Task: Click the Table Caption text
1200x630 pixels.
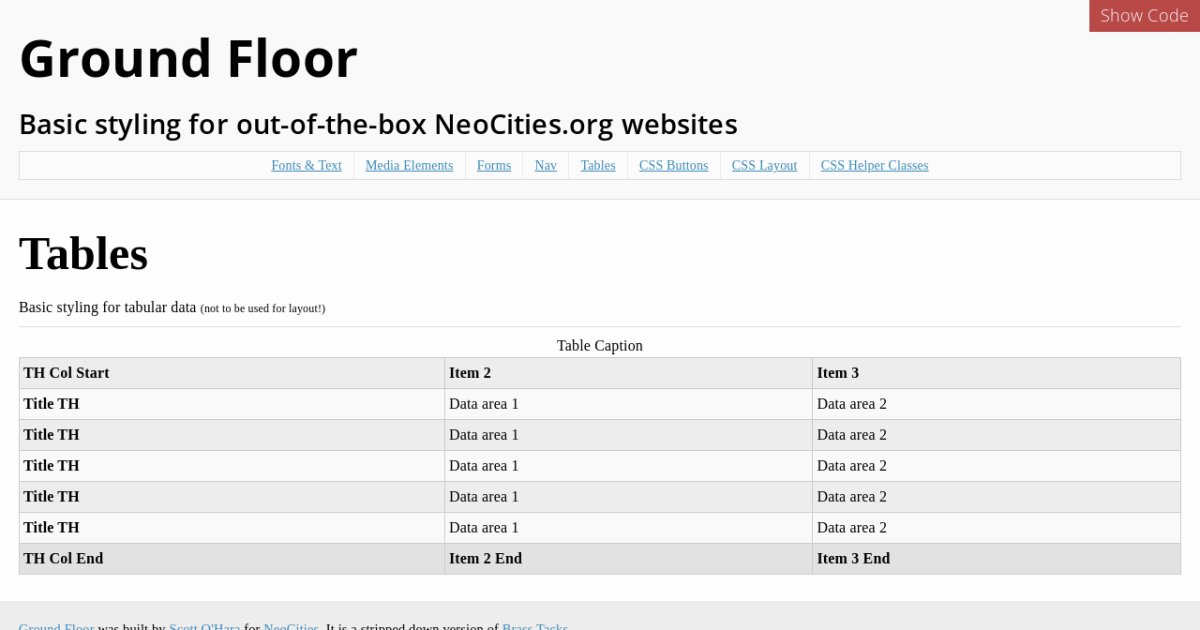Action: [x=599, y=346]
